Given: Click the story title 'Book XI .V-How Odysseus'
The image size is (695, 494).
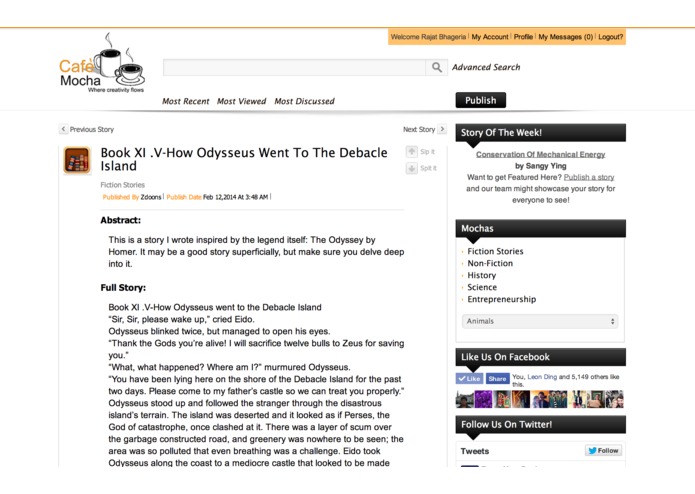Looking at the screenshot, I should pos(244,159).
